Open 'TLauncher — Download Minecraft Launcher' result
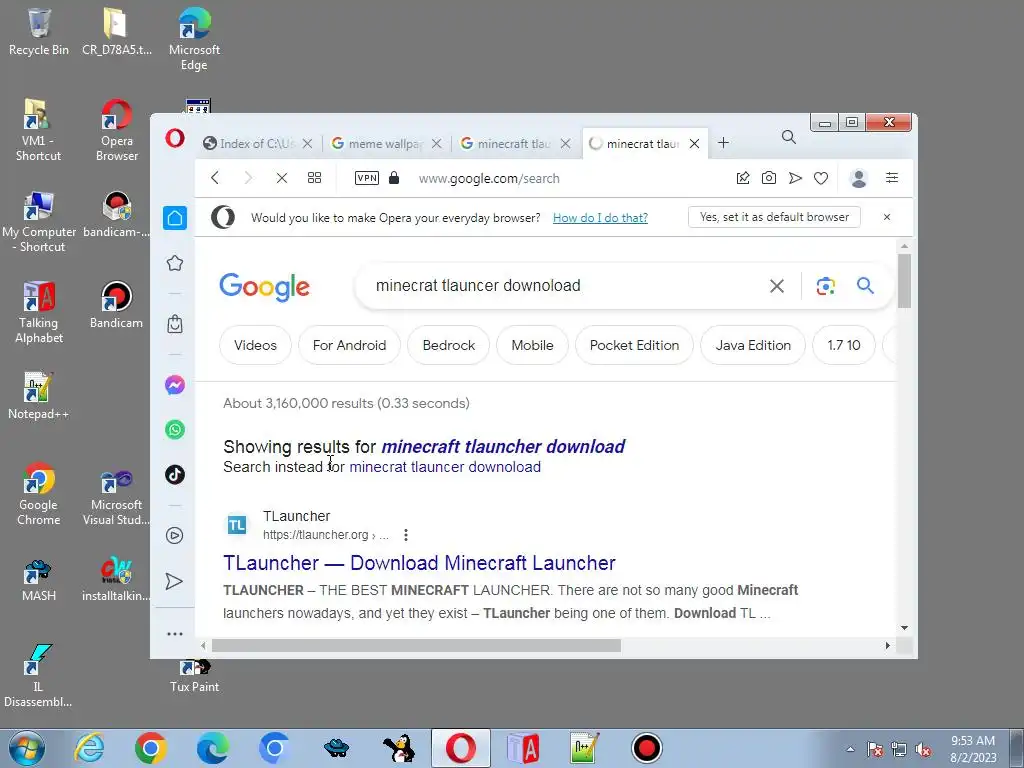1024x768 pixels. pos(419,563)
